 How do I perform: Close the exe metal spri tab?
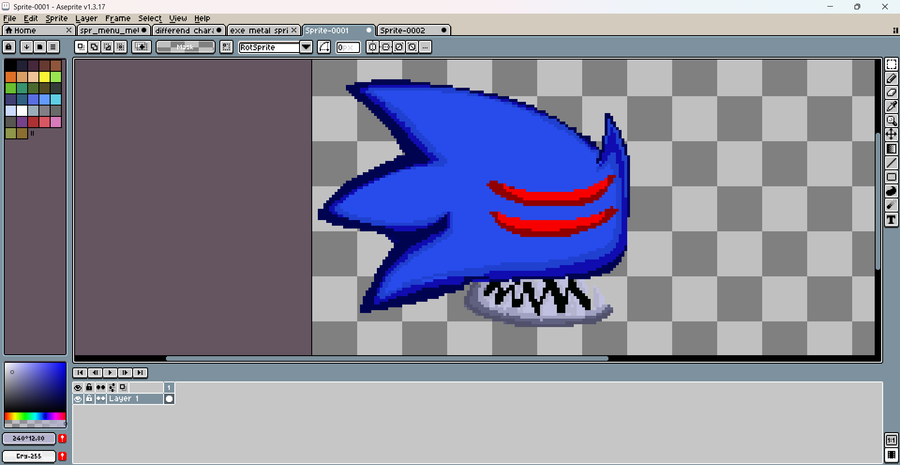294,30
